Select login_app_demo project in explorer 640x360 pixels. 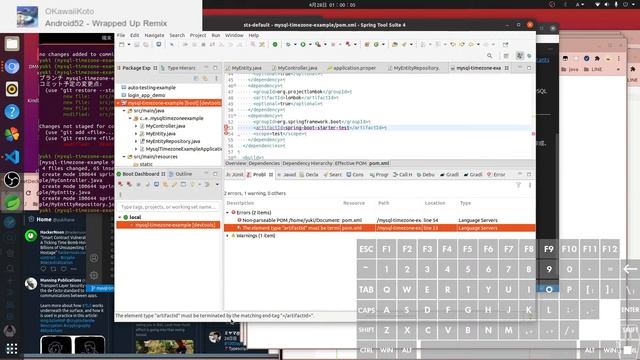pyautogui.click(x=146, y=95)
